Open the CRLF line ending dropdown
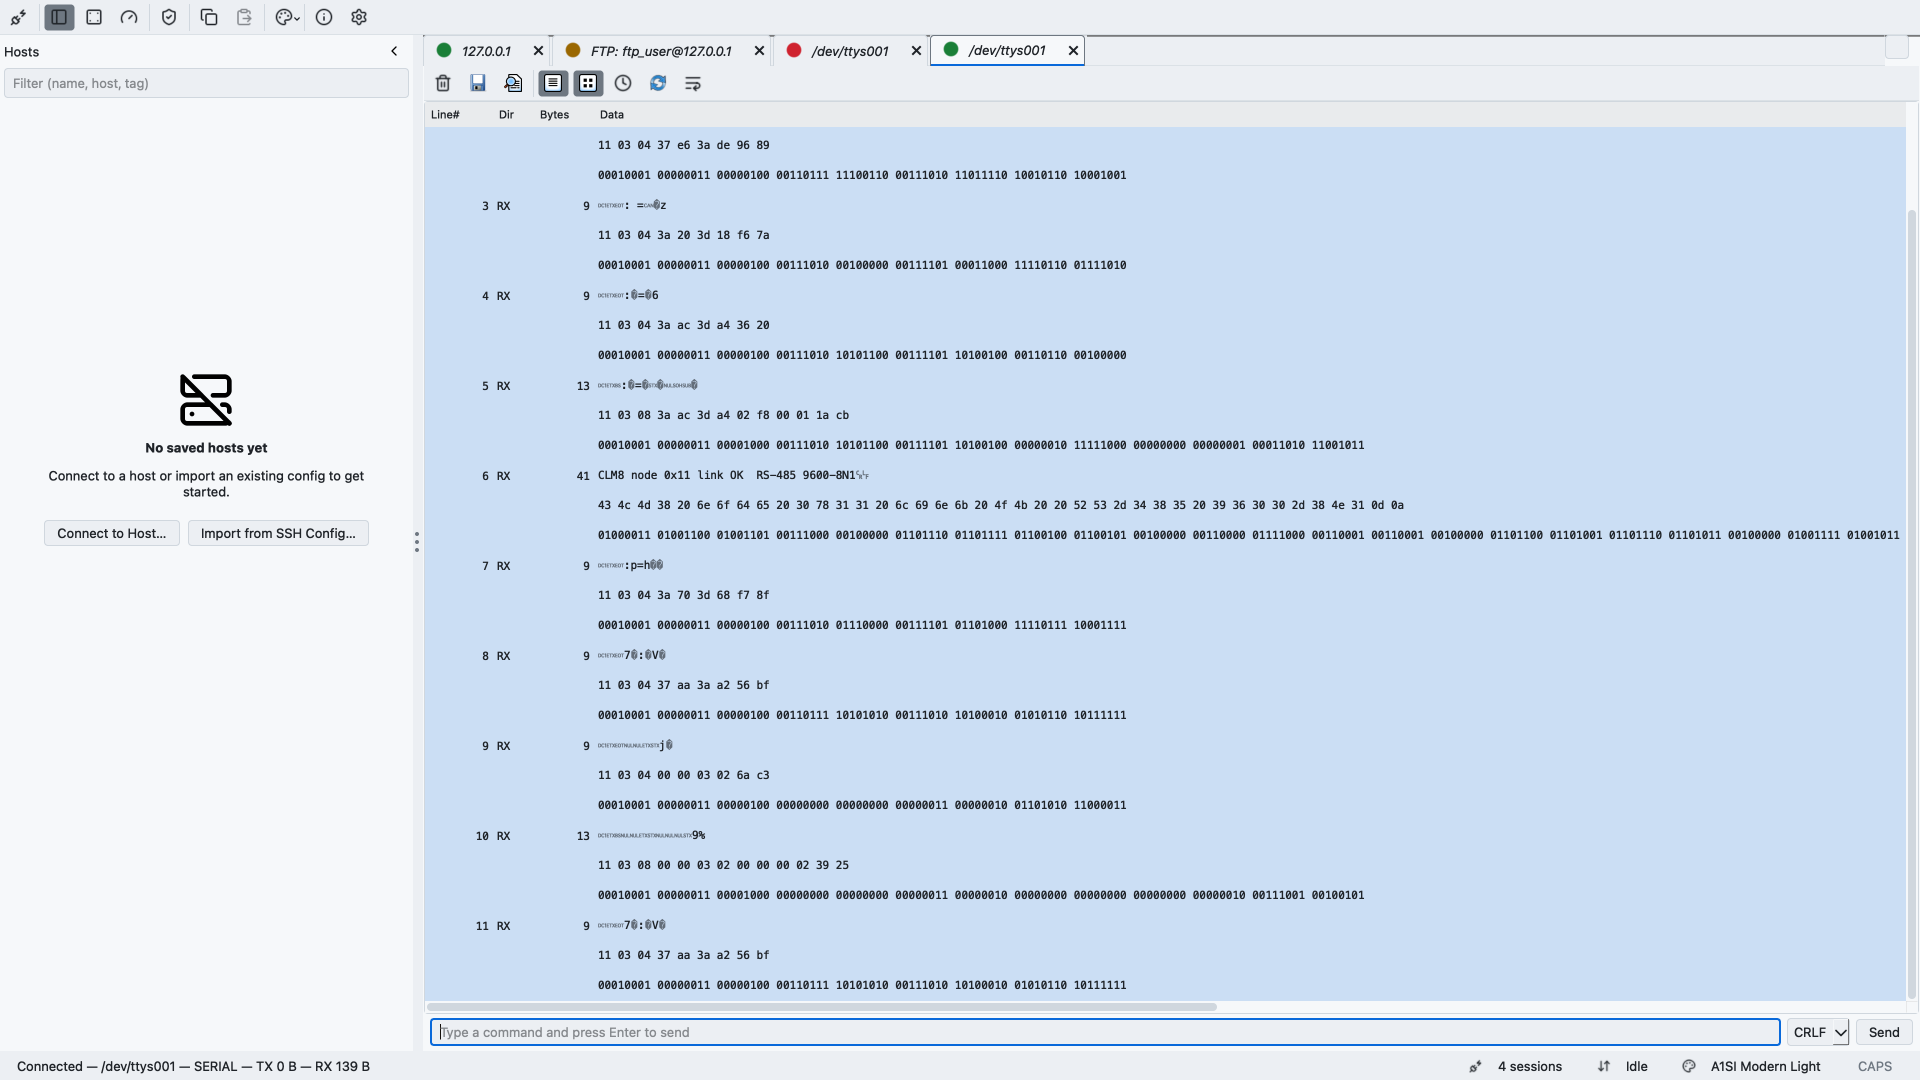 tap(1818, 1032)
